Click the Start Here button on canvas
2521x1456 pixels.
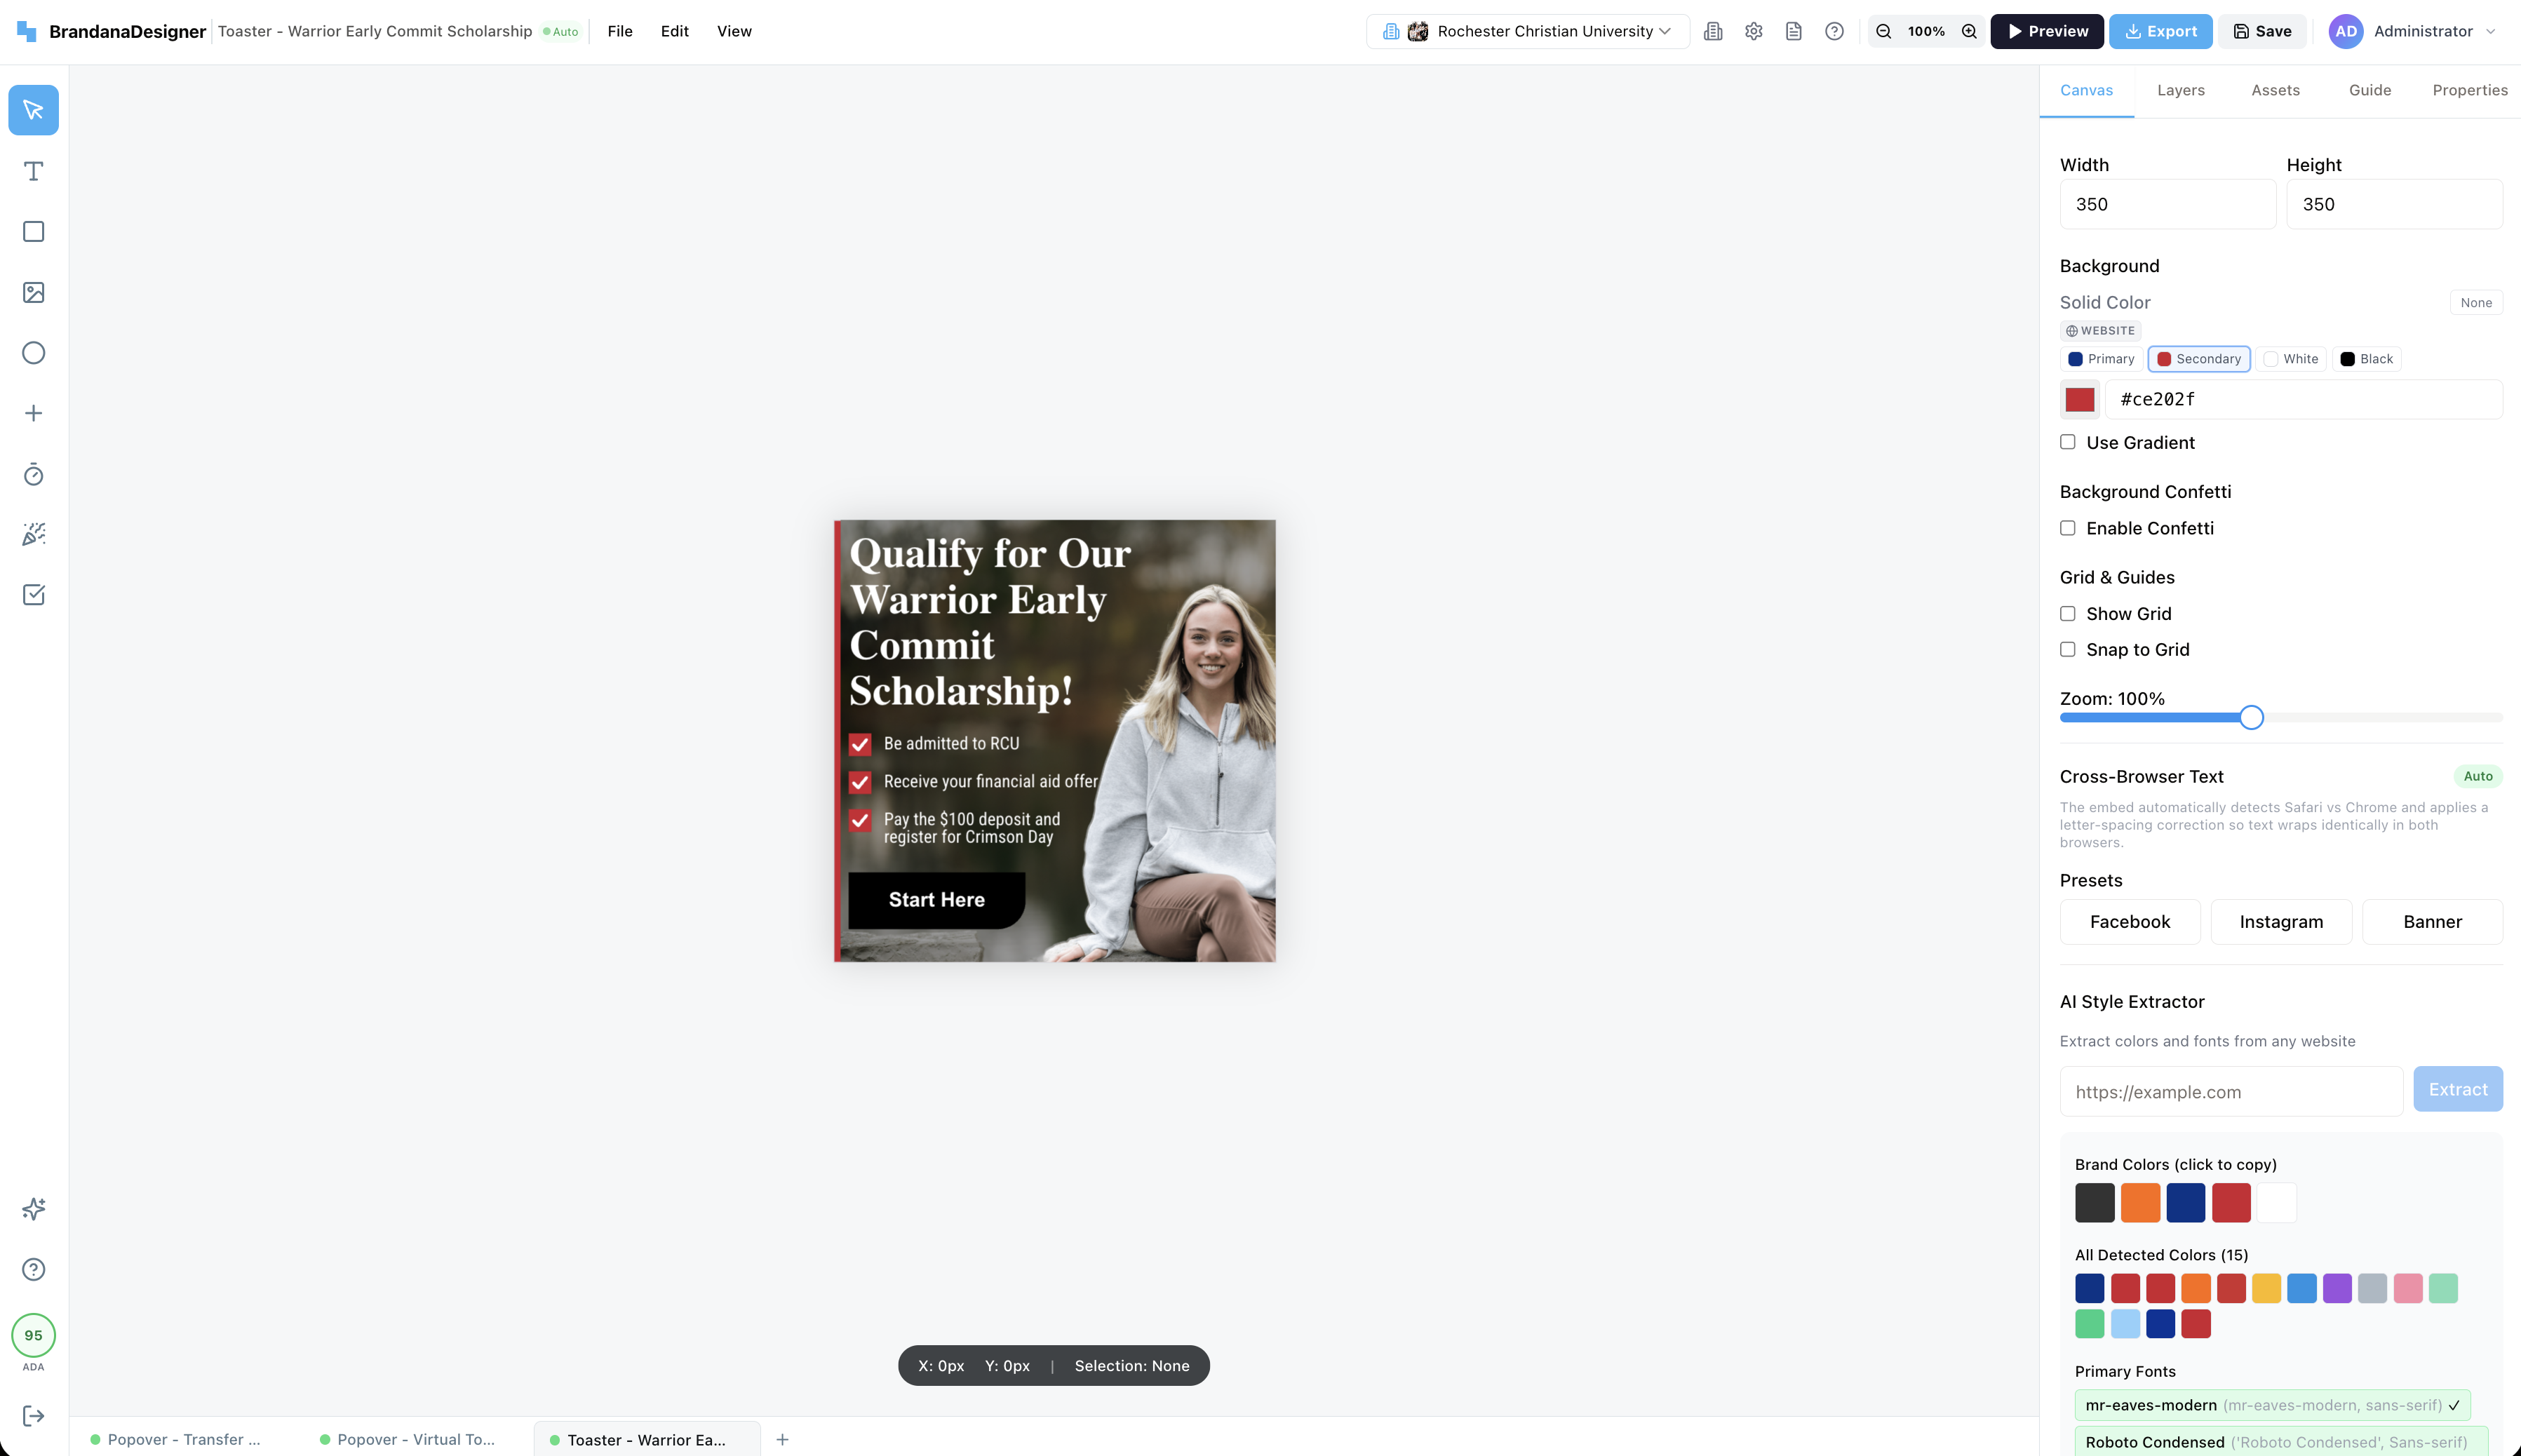click(x=937, y=900)
